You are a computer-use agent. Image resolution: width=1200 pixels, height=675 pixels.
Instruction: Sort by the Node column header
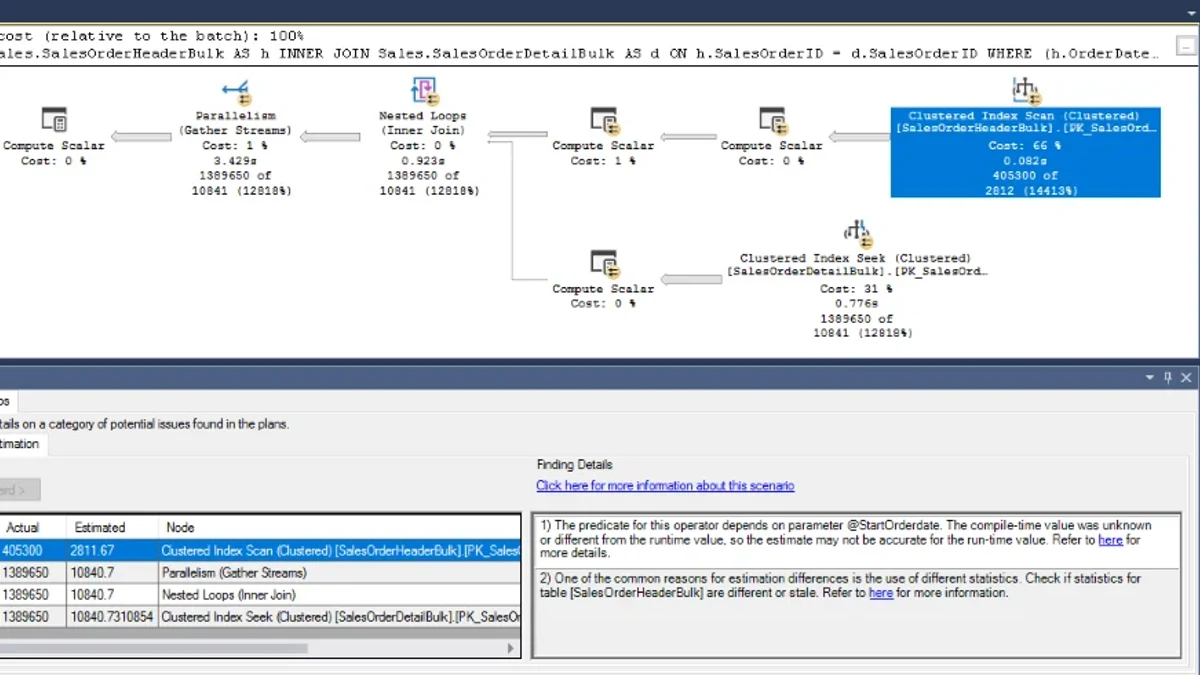tap(338, 527)
